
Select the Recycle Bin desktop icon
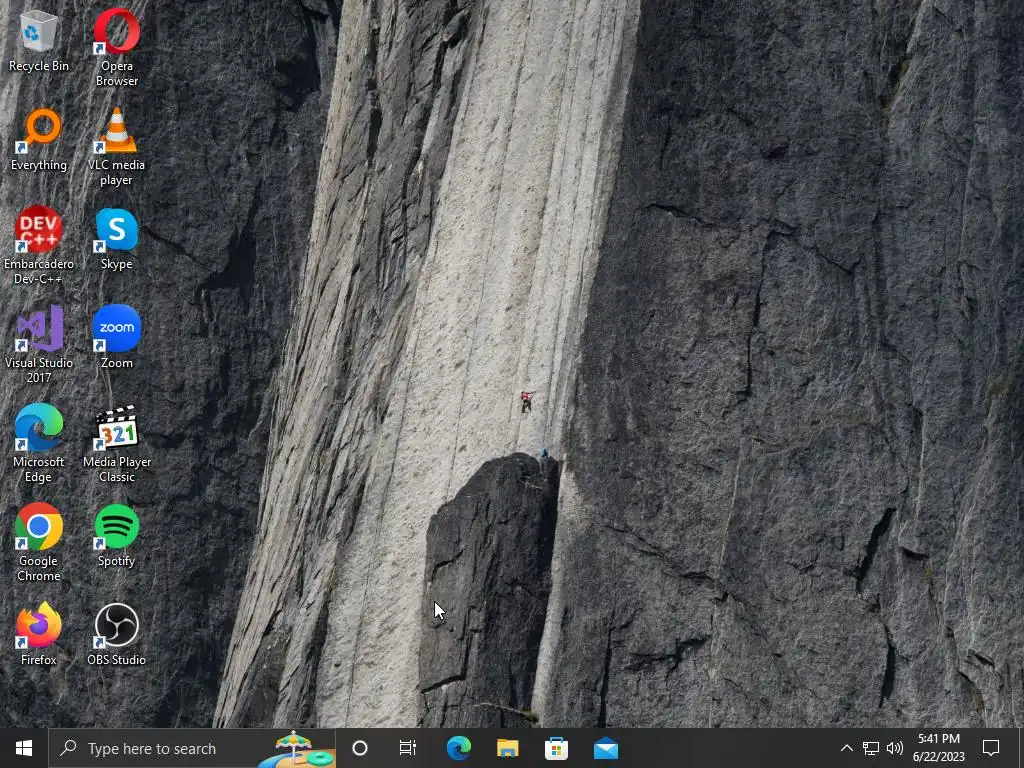click(39, 40)
